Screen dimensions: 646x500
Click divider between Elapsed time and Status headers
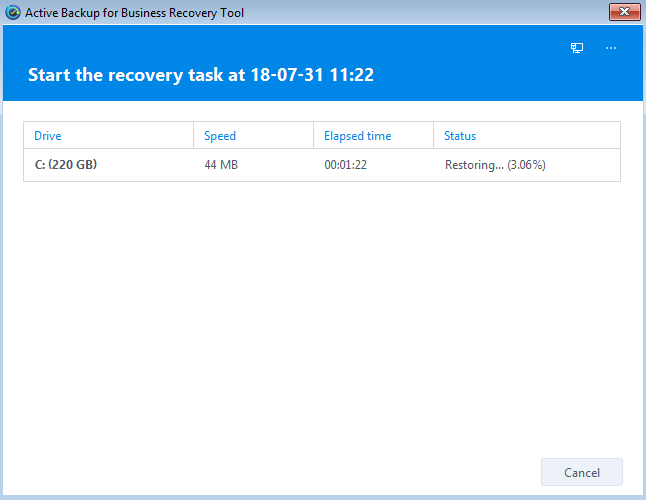coord(433,136)
